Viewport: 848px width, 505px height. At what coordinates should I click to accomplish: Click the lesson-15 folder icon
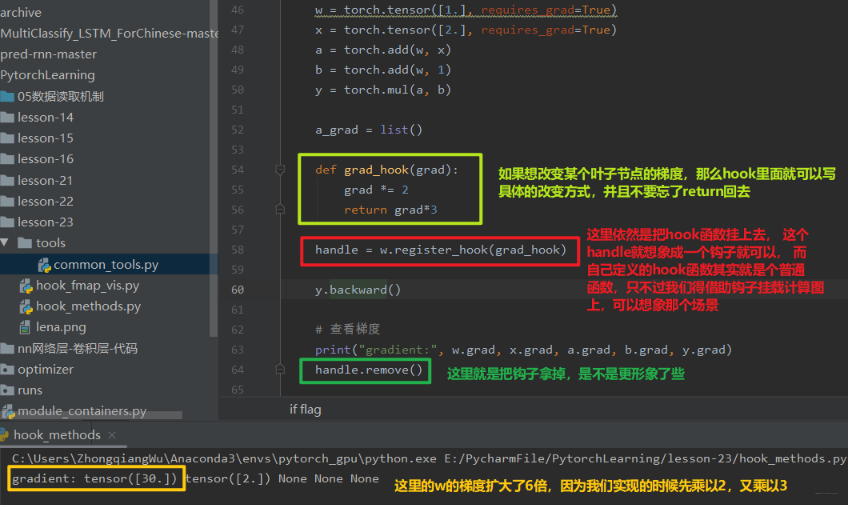tap(7, 138)
